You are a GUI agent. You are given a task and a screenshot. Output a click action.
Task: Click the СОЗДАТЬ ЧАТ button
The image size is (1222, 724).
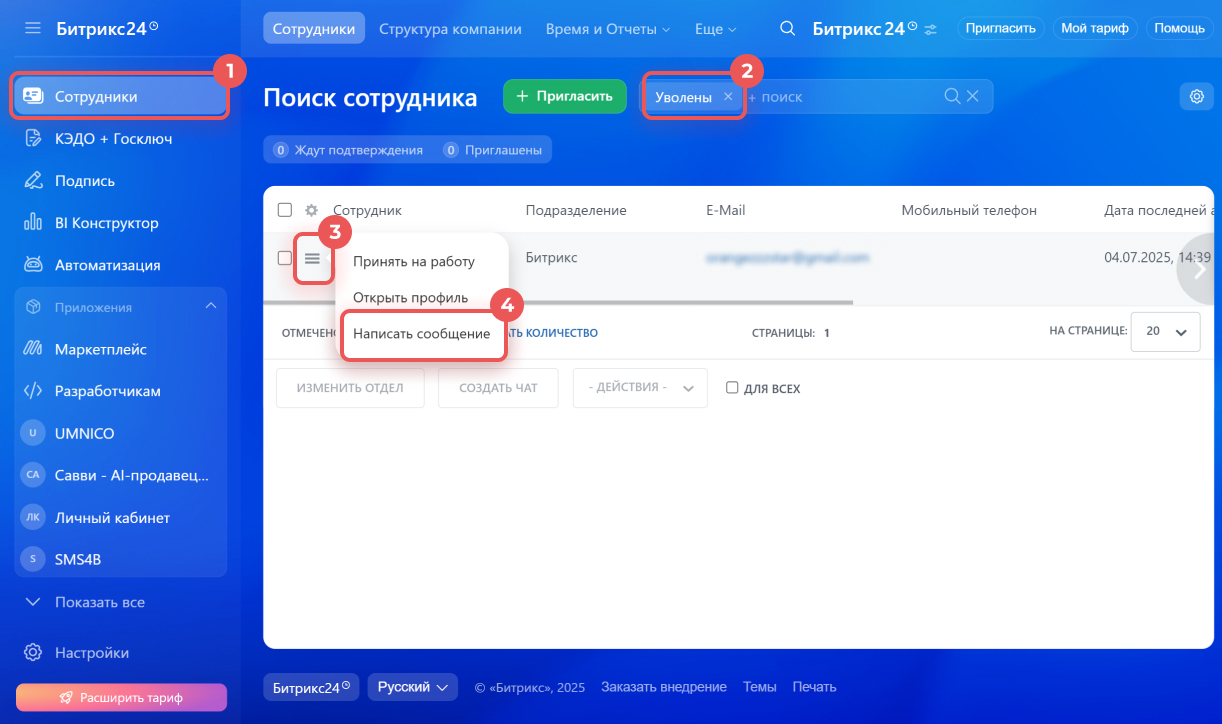click(498, 388)
